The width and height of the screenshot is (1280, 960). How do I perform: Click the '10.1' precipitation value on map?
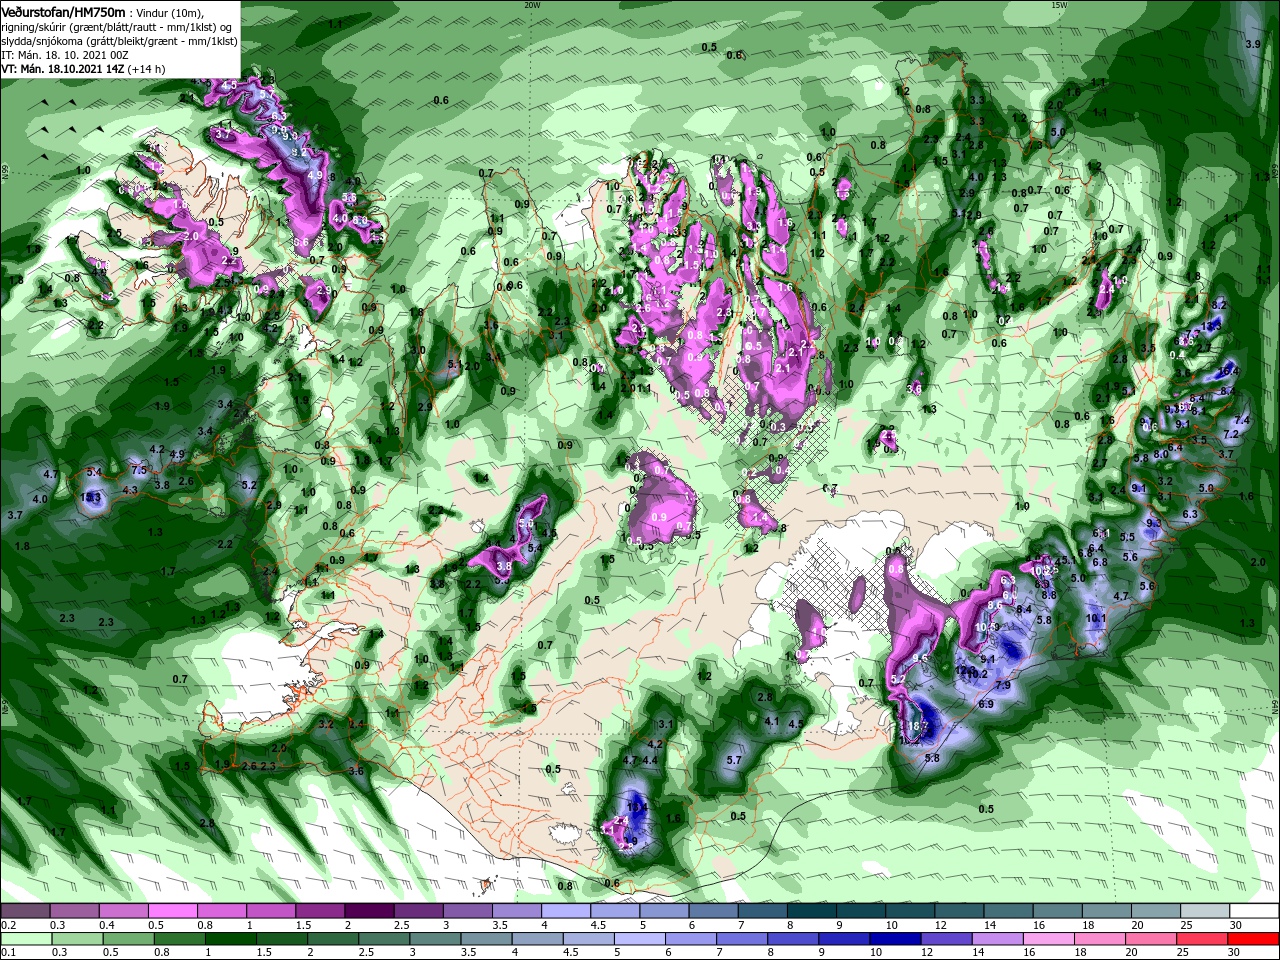(x=1096, y=618)
